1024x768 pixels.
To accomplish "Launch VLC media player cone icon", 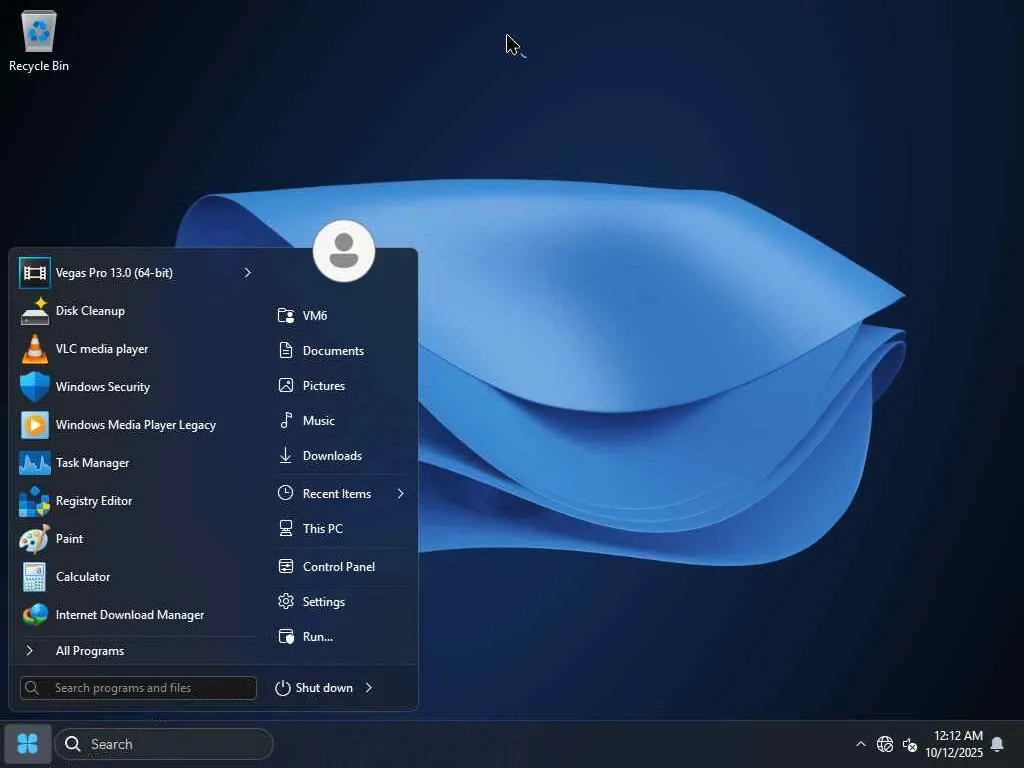I will pos(34,349).
